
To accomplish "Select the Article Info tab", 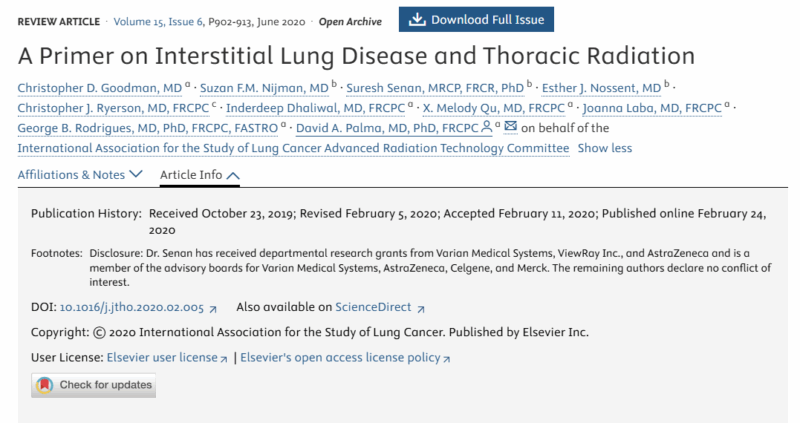I will pos(199,175).
